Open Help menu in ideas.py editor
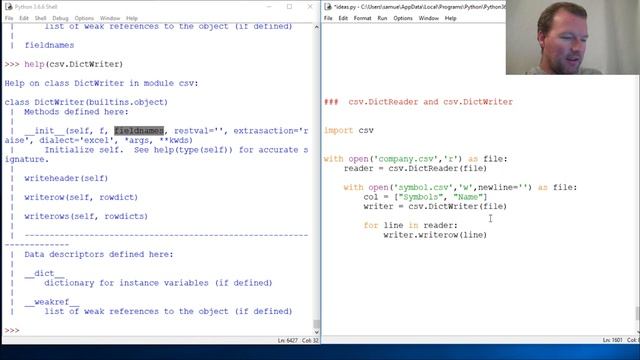 click(451, 18)
